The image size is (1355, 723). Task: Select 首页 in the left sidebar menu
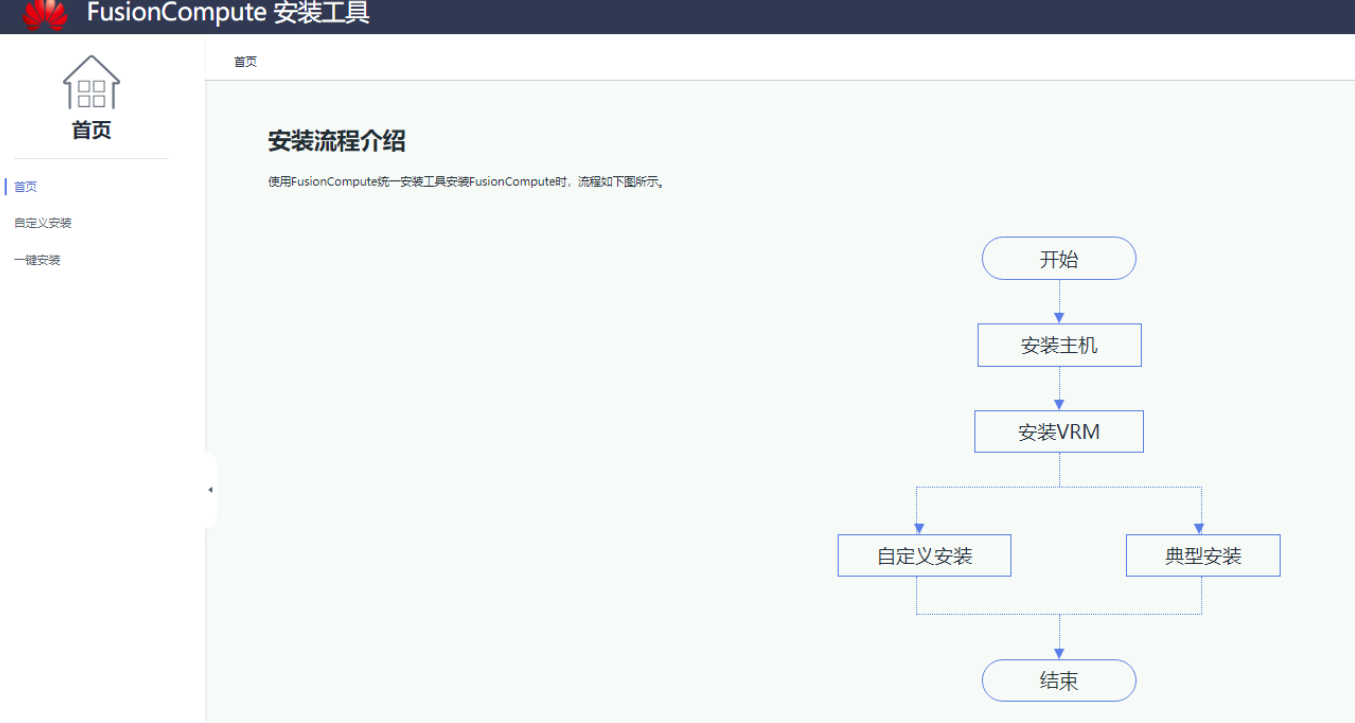click(x=26, y=187)
